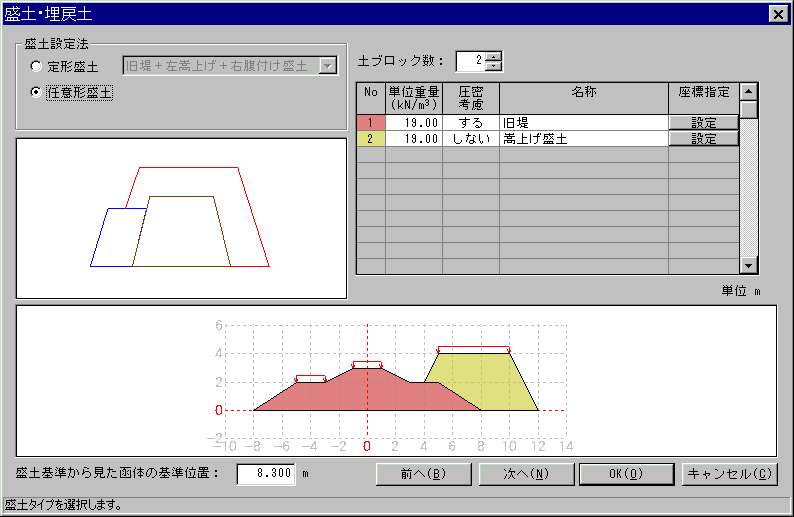Screen dimensions: 794x517
Task: Click the 土ブロック数 value field
Action: (470, 61)
